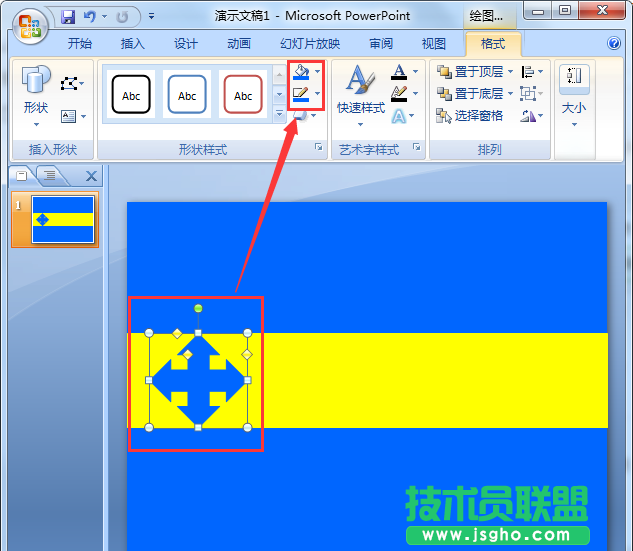Apply the black outlined Abc shape style
This screenshot has width=633, height=551.
click(x=131, y=96)
